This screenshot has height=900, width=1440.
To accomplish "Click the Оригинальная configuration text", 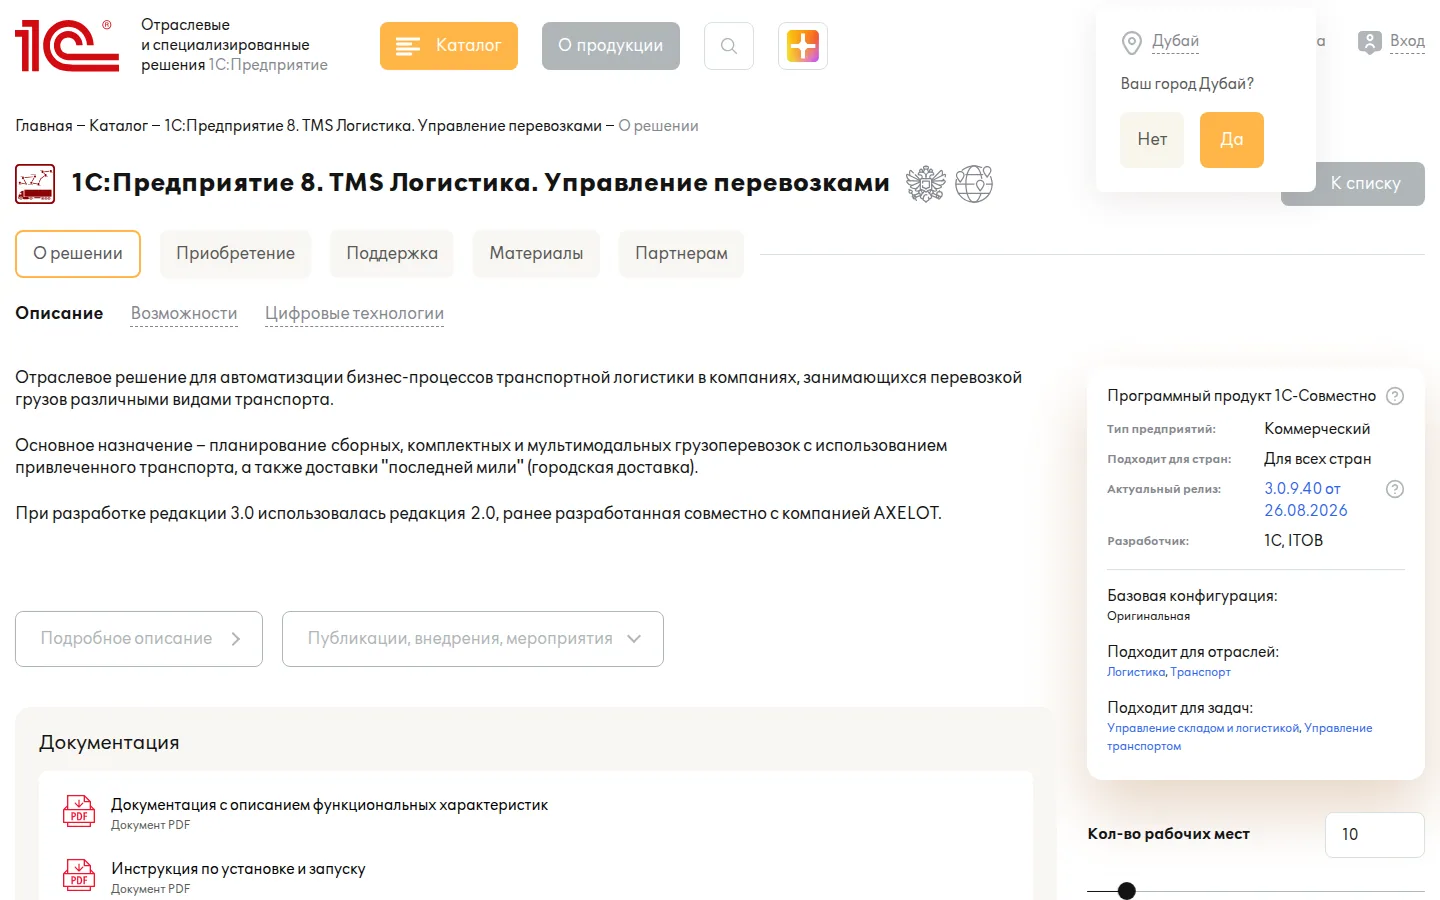I will point(1148,616).
